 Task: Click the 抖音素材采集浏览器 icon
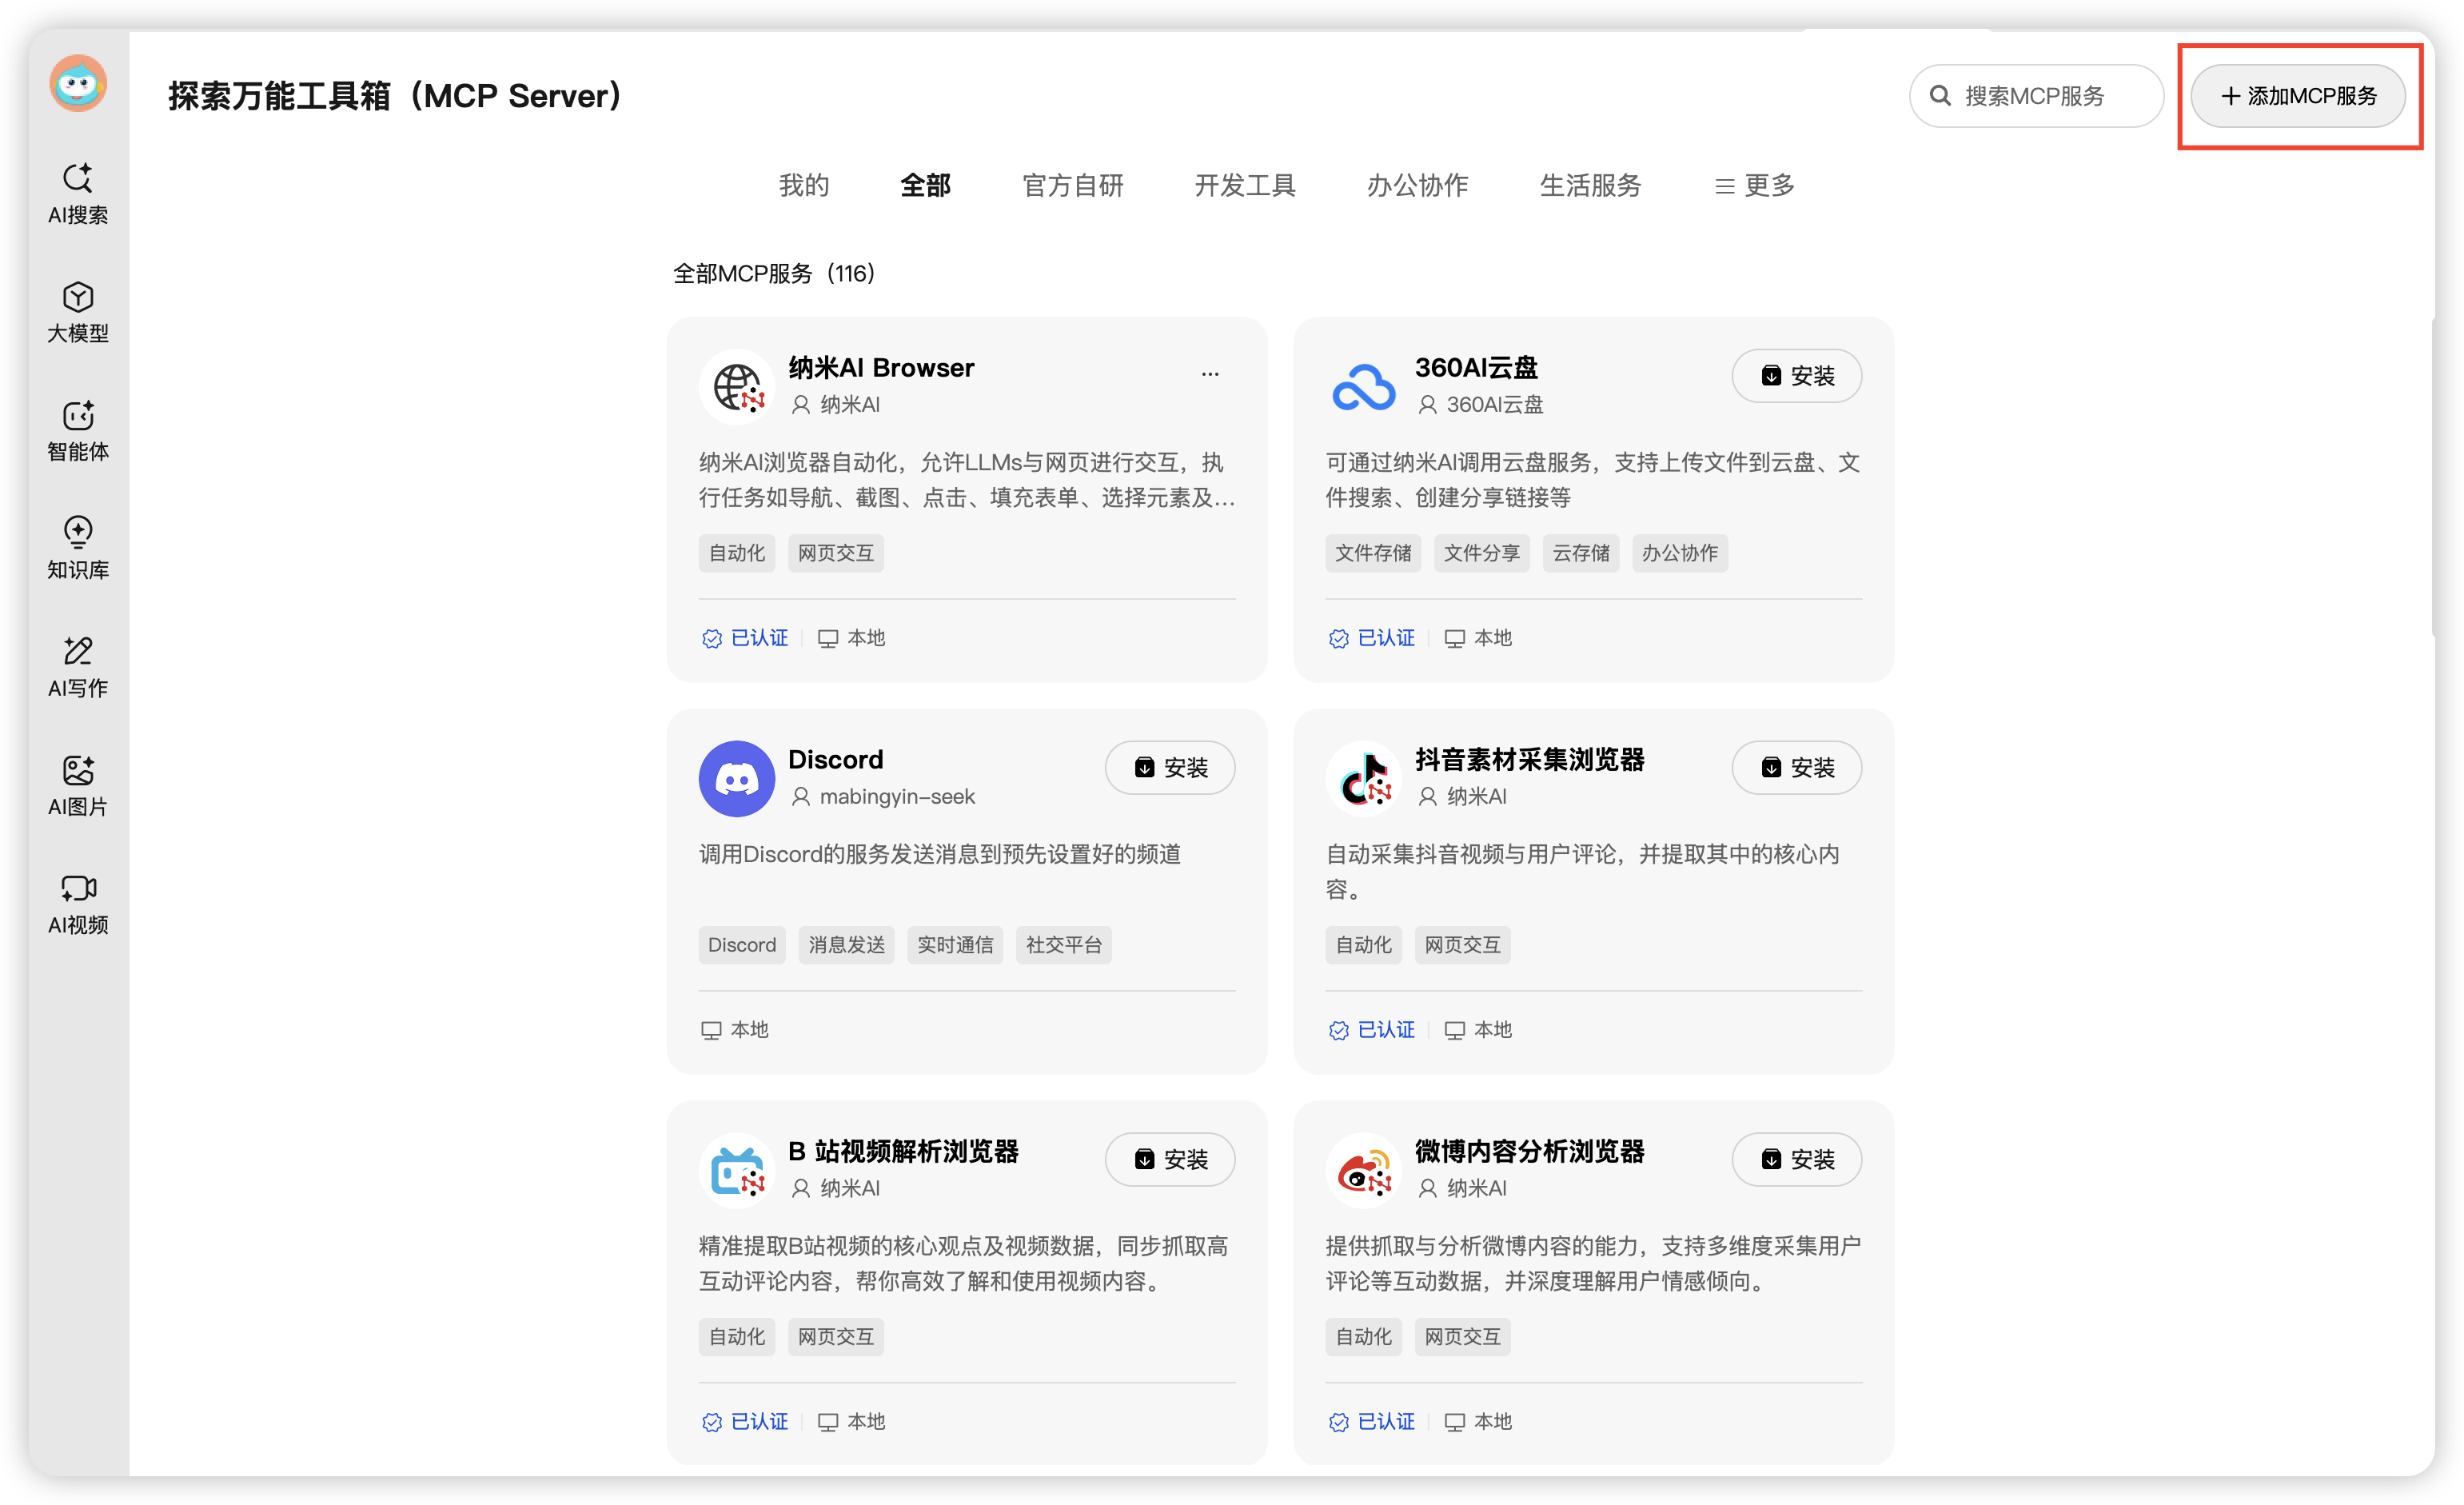point(1364,778)
